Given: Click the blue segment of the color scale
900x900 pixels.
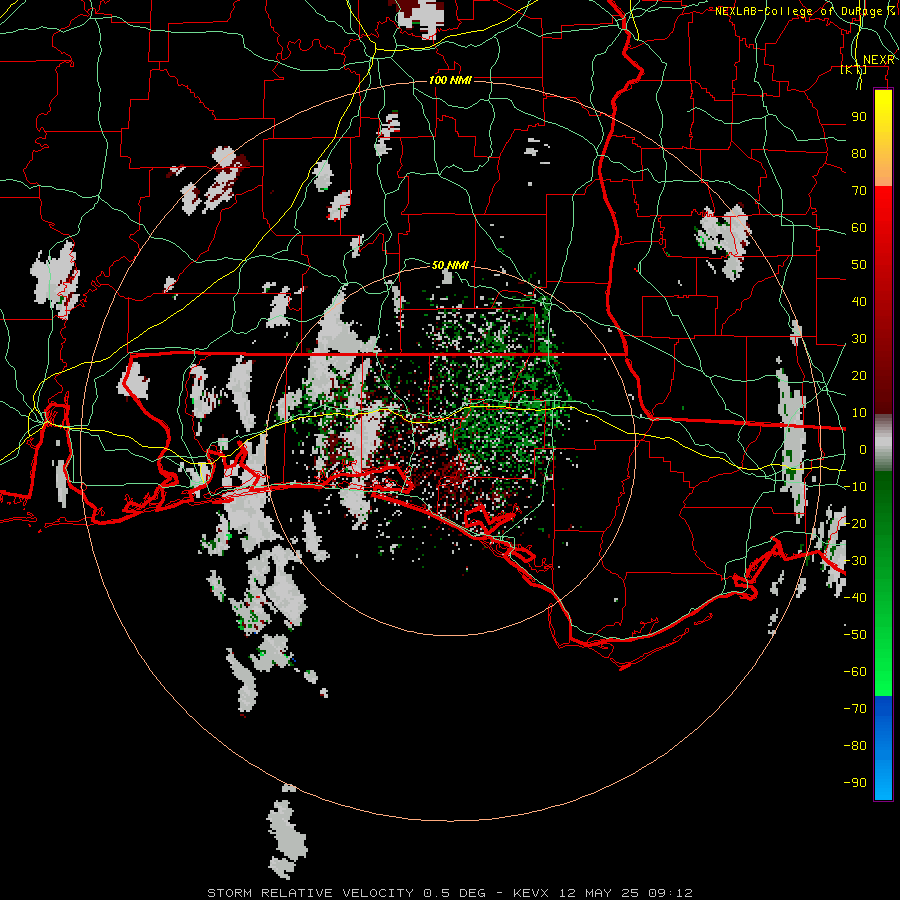Looking at the screenshot, I should [x=883, y=747].
